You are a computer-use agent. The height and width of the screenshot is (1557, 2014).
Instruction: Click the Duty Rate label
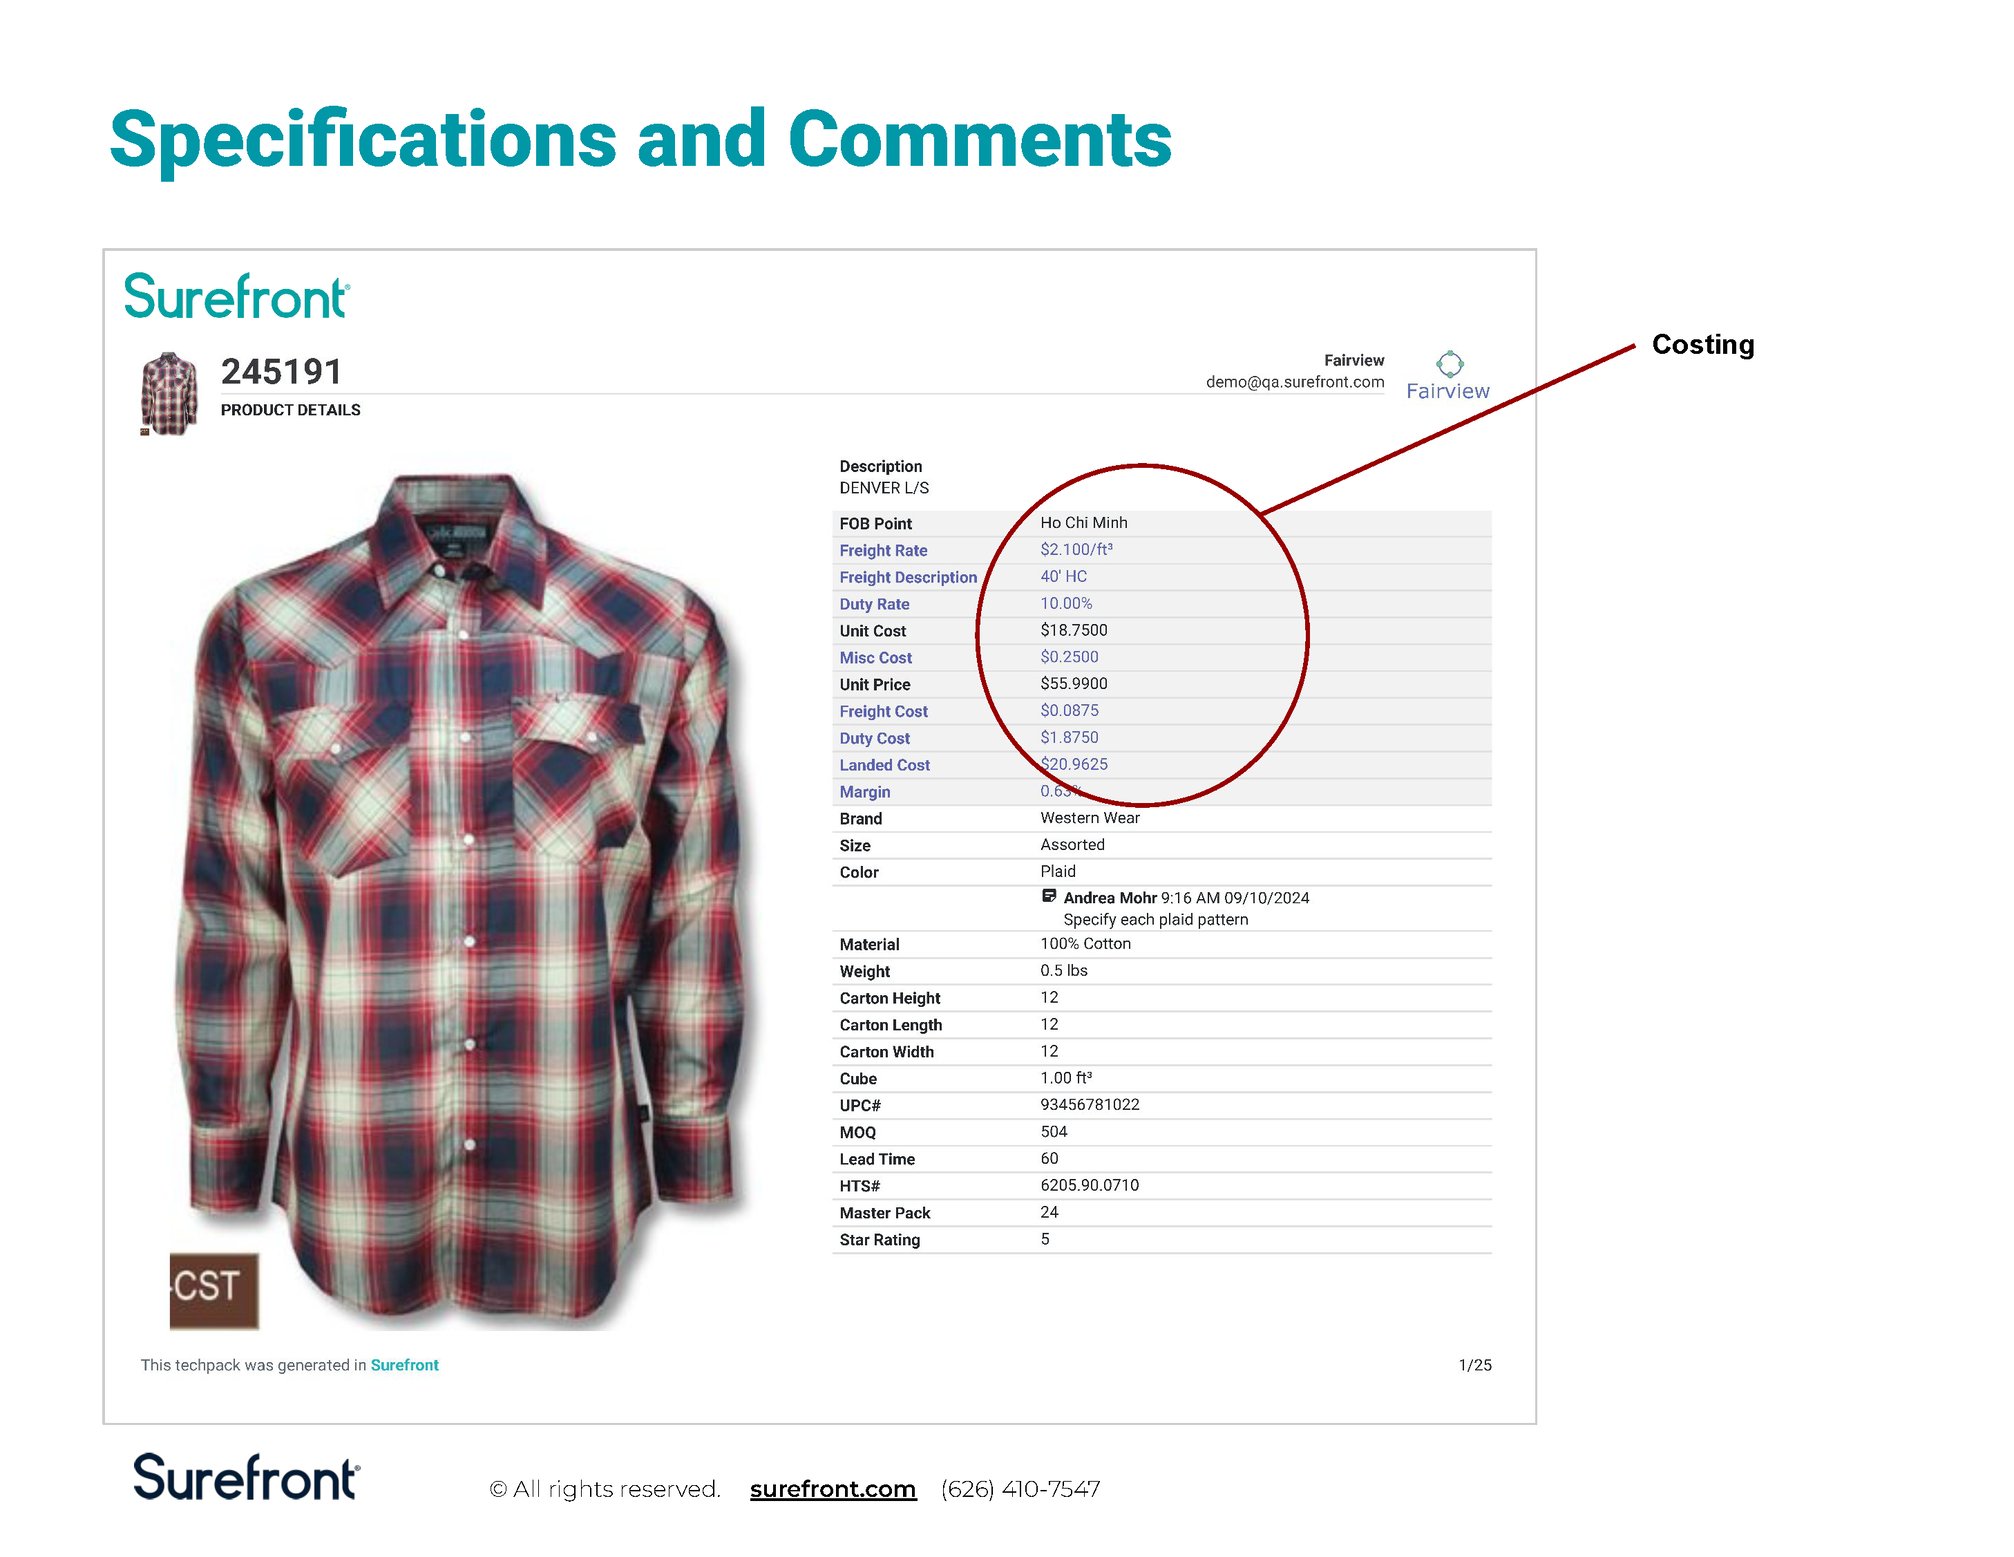[874, 605]
